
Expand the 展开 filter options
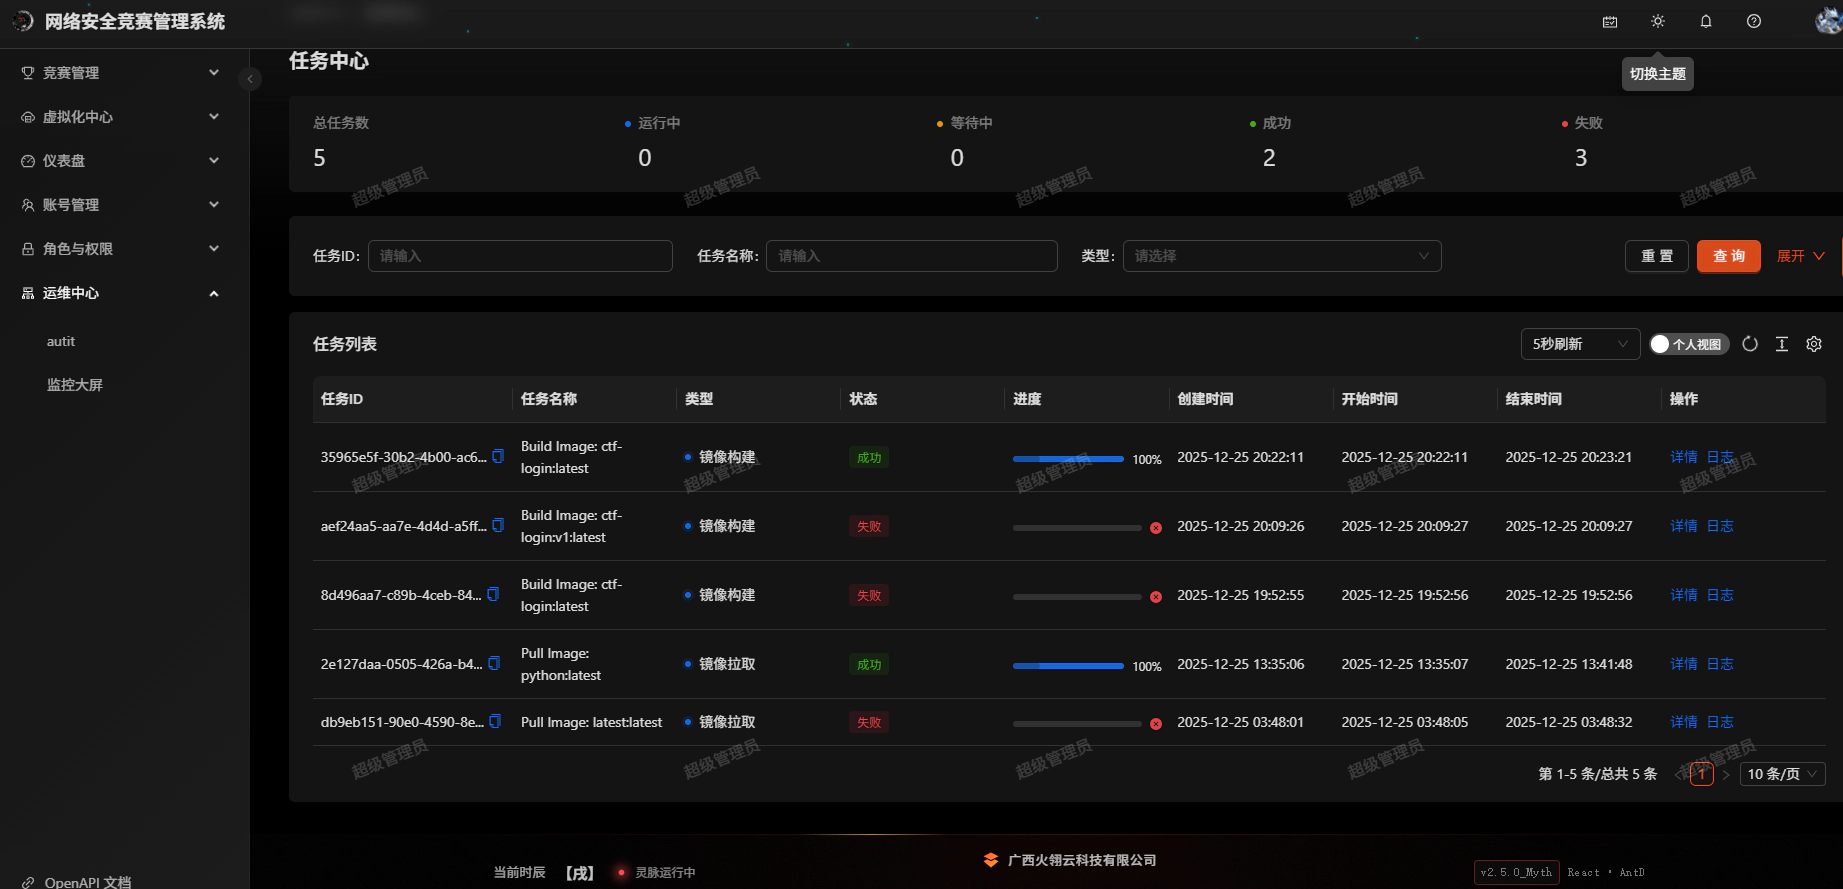(1800, 256)
